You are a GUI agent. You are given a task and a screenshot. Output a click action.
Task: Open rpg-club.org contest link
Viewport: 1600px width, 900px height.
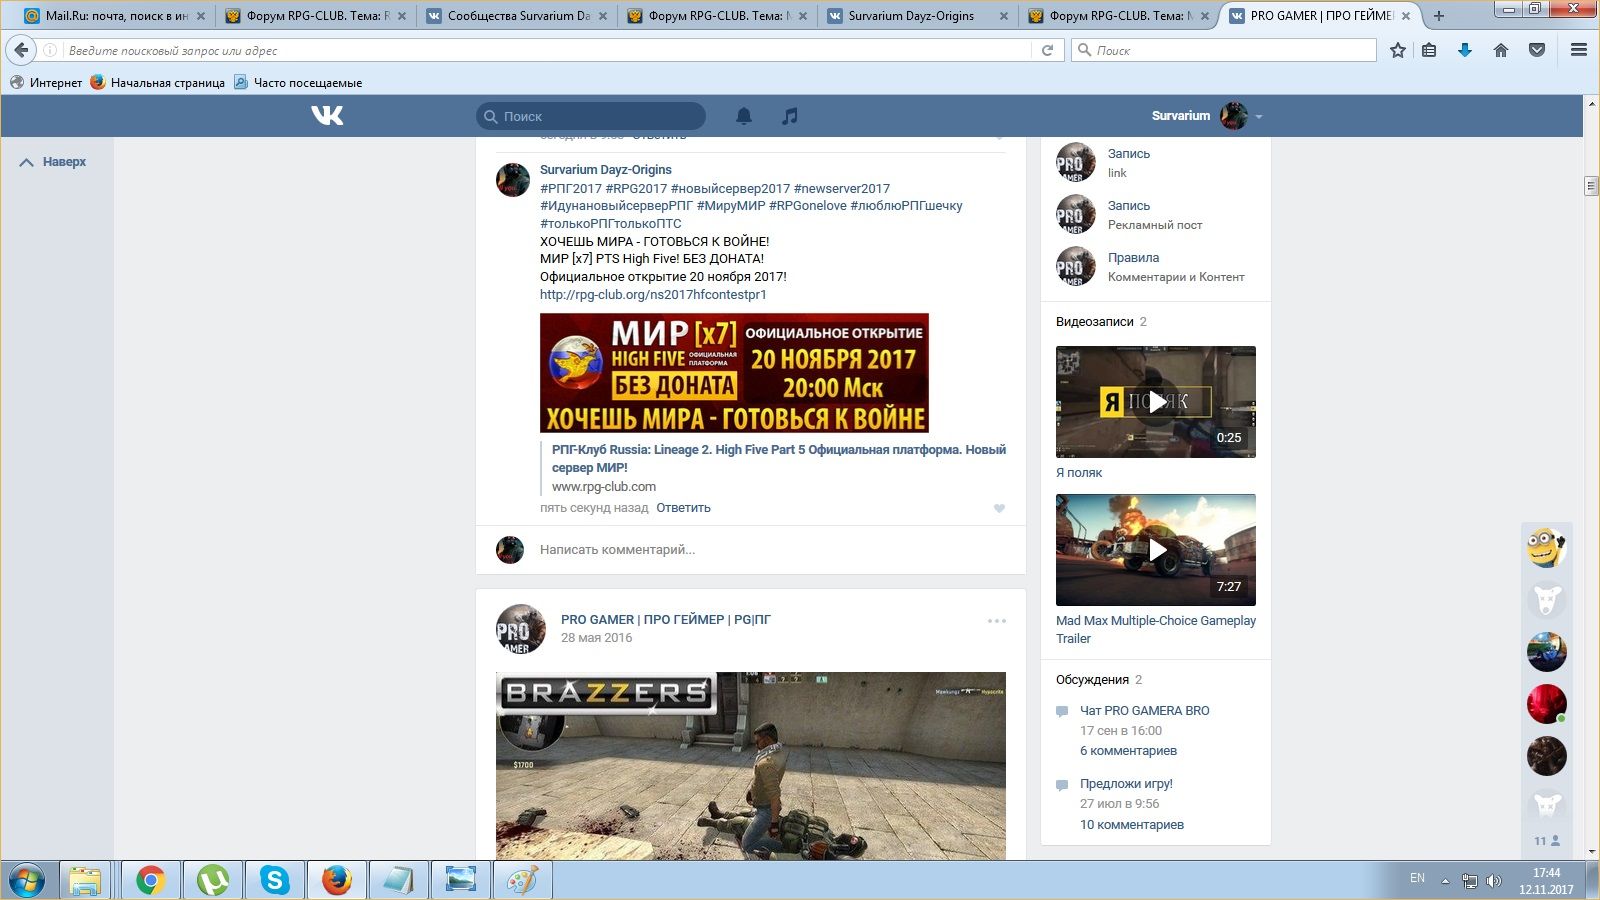pos(653,295)
